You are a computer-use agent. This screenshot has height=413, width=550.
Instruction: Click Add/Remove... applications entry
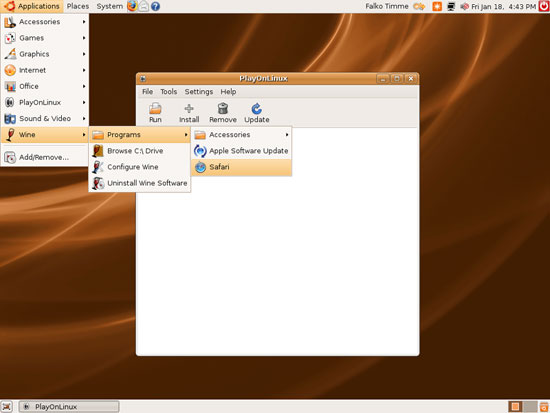[45, 157]
